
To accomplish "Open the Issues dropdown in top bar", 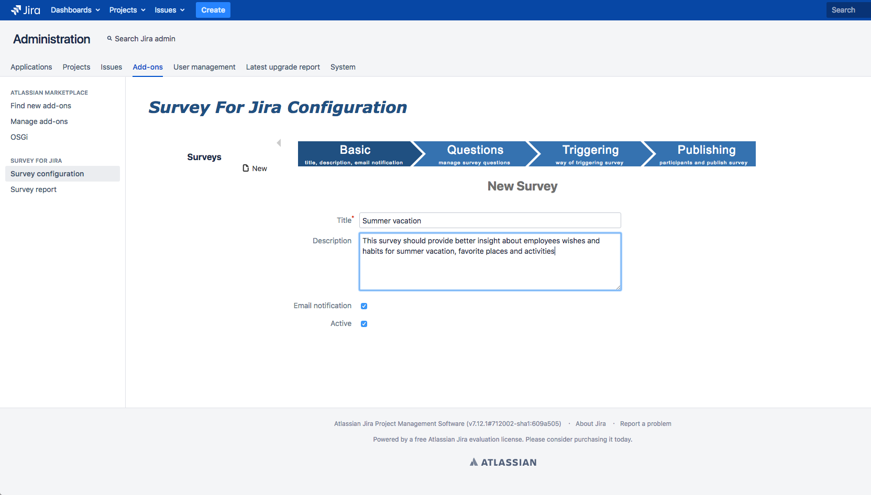I will (x=169, y=10).
